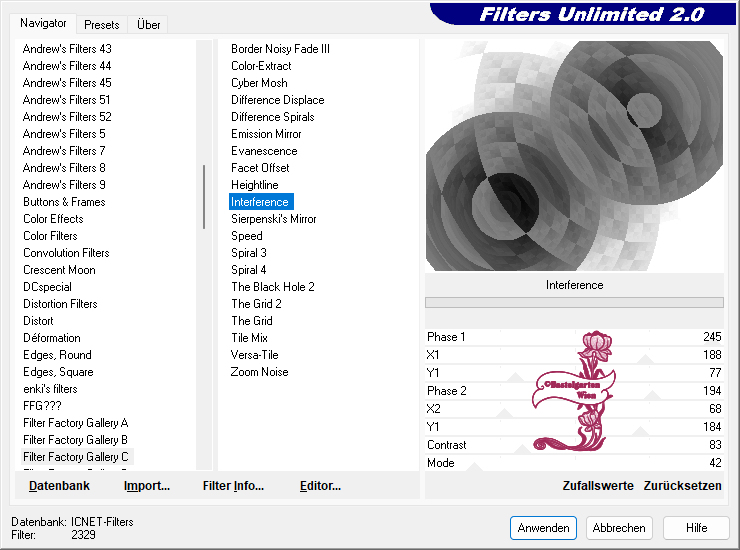The height and width of the screenshot is (550, 740).
Task: Select Distortion Filters category
Action: point(60,304)
